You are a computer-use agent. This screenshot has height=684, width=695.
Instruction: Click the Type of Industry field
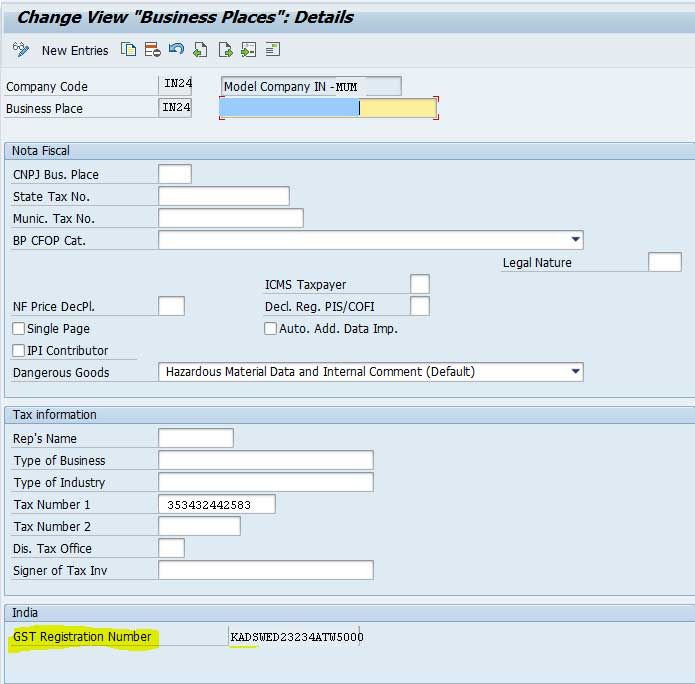(266, 482)
